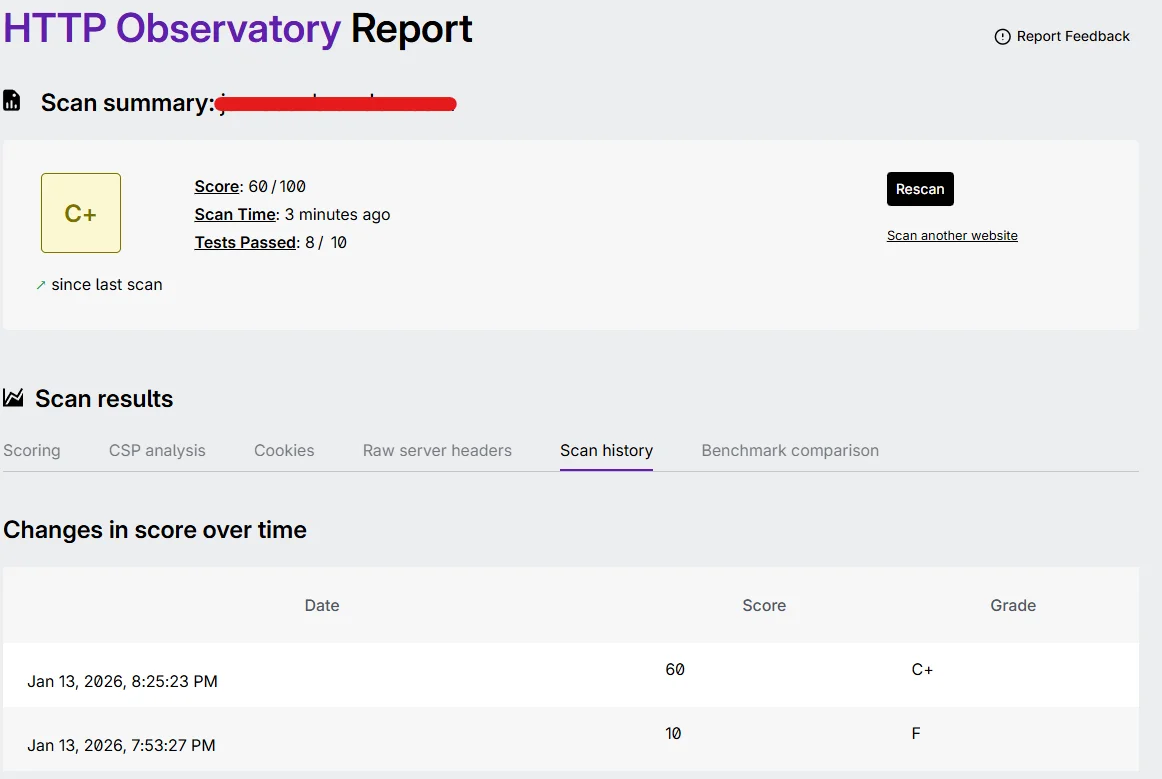Viewport: 1162px width, 779px height.
Task: Click the chart icon beside Scan results
Action: point(13,397)
